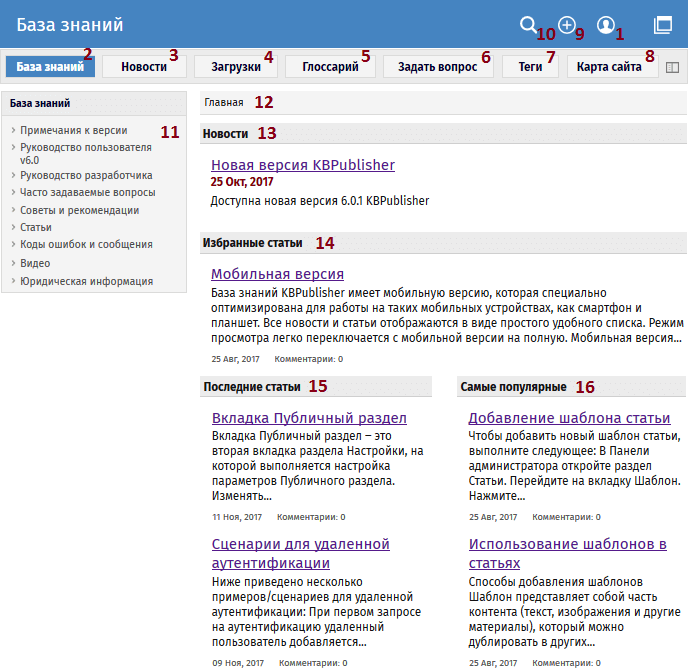Click «09 Ноя, 2017» article date
This screenshot has height=670, width=689.
(238, 663)
